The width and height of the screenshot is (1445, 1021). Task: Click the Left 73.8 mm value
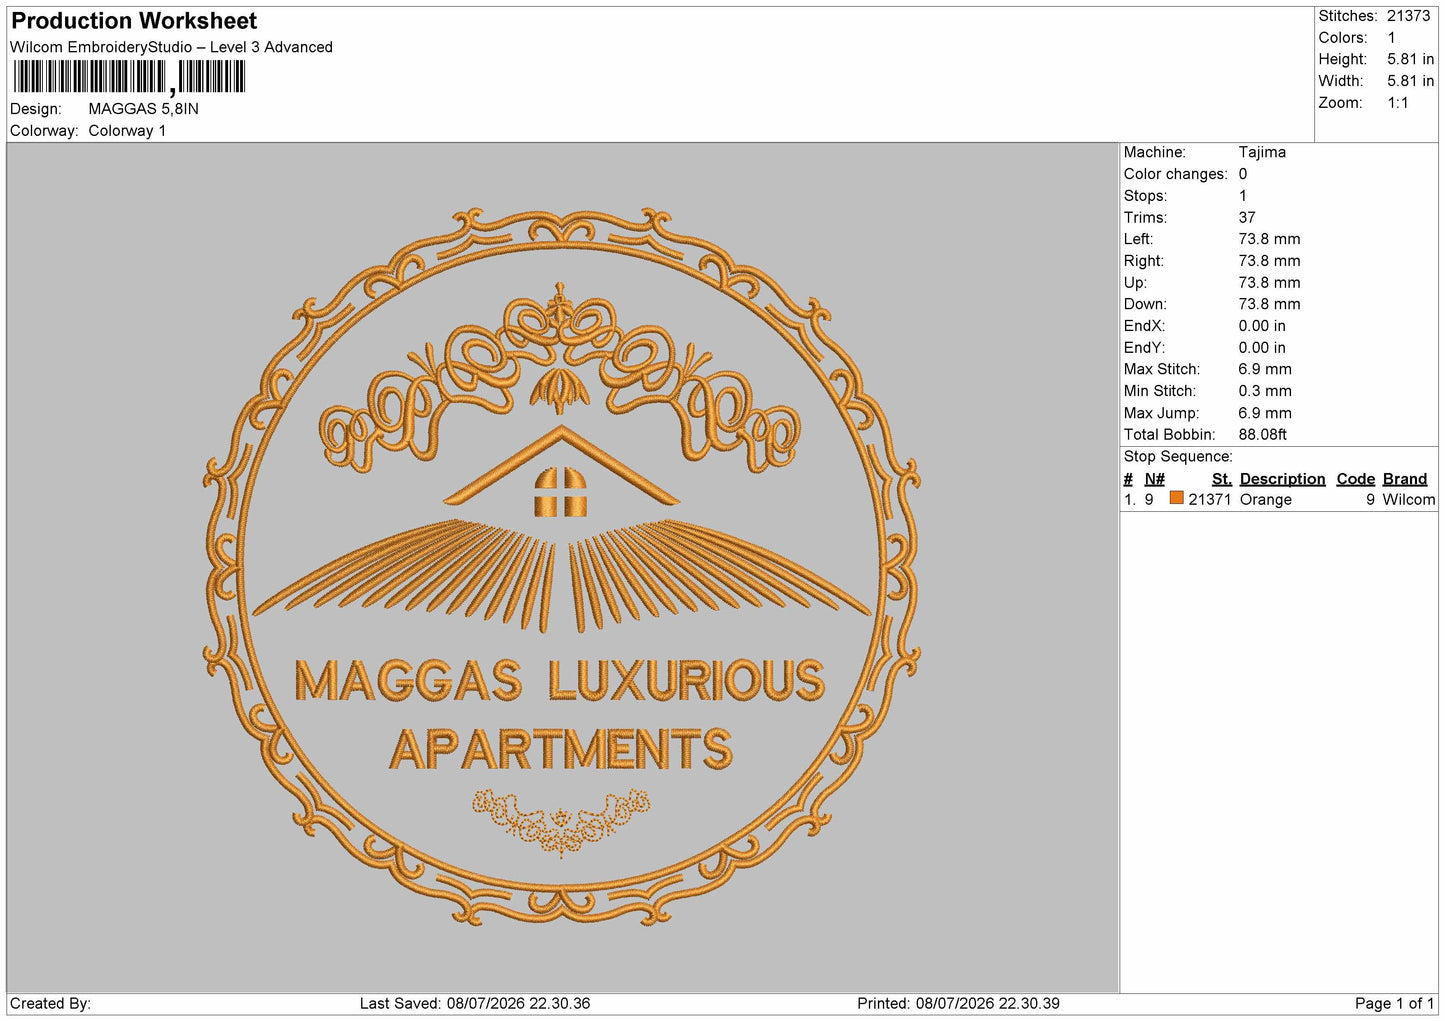[1269, 239]
